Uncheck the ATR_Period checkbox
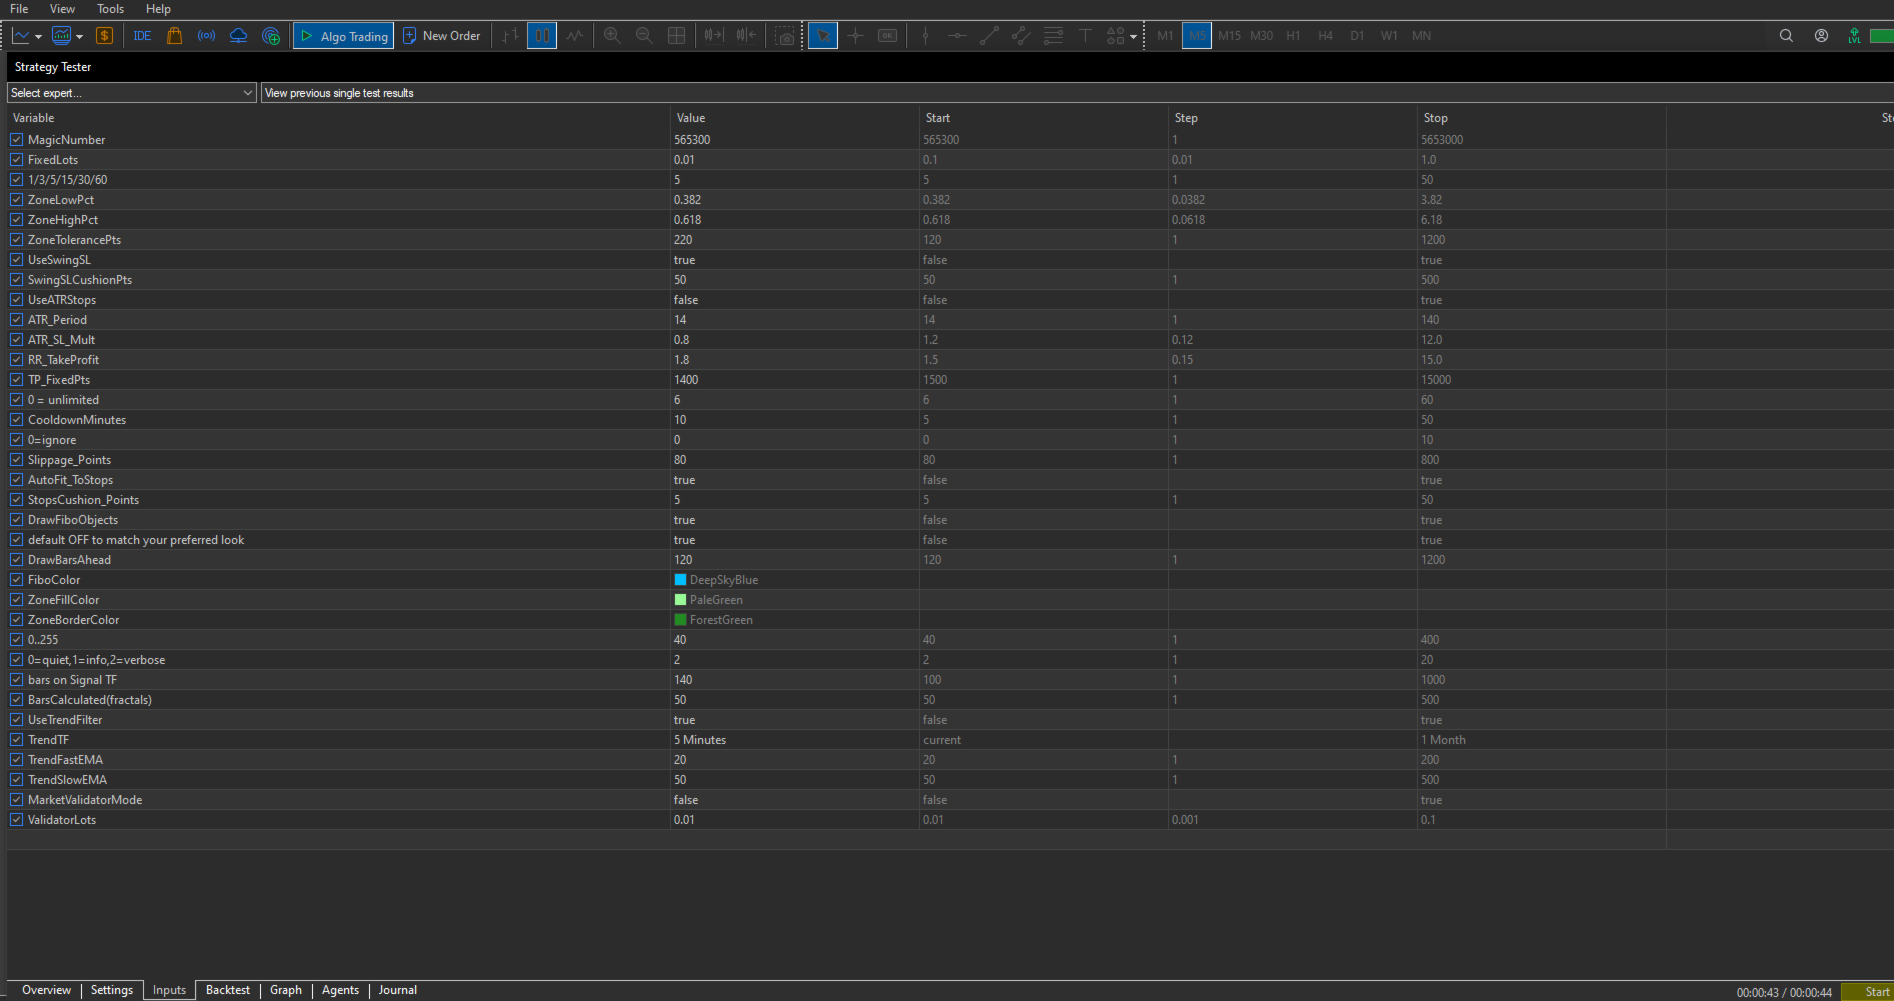Screen dimensions: 1894x1001 pos(16,320)
